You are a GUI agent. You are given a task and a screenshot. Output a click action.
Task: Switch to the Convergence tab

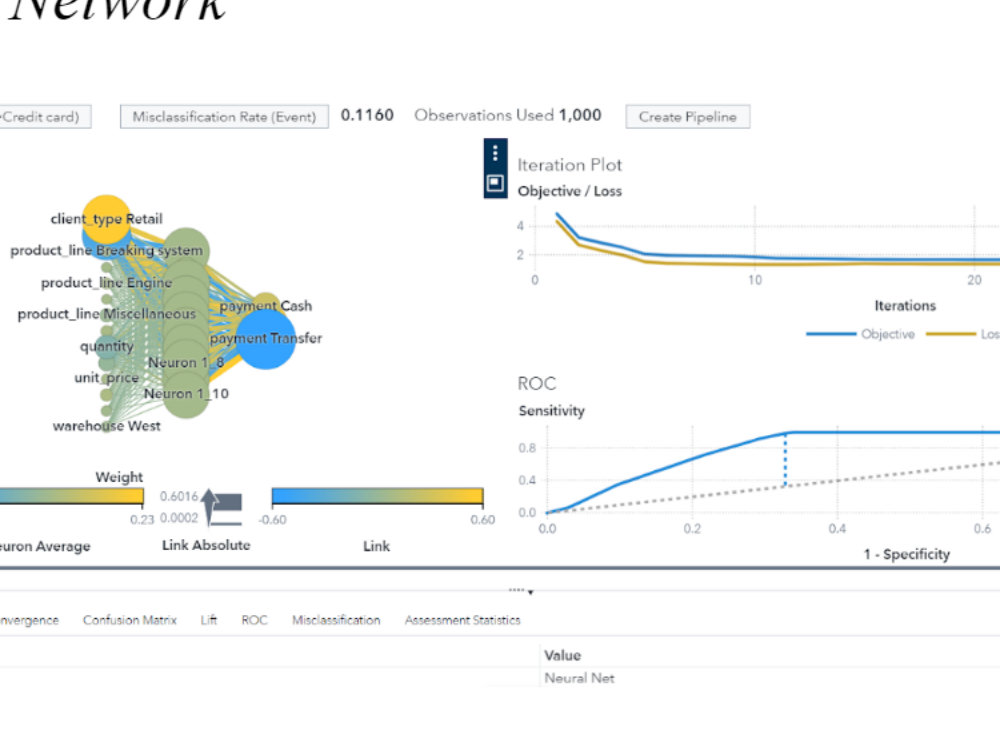(x=29, y=620)
